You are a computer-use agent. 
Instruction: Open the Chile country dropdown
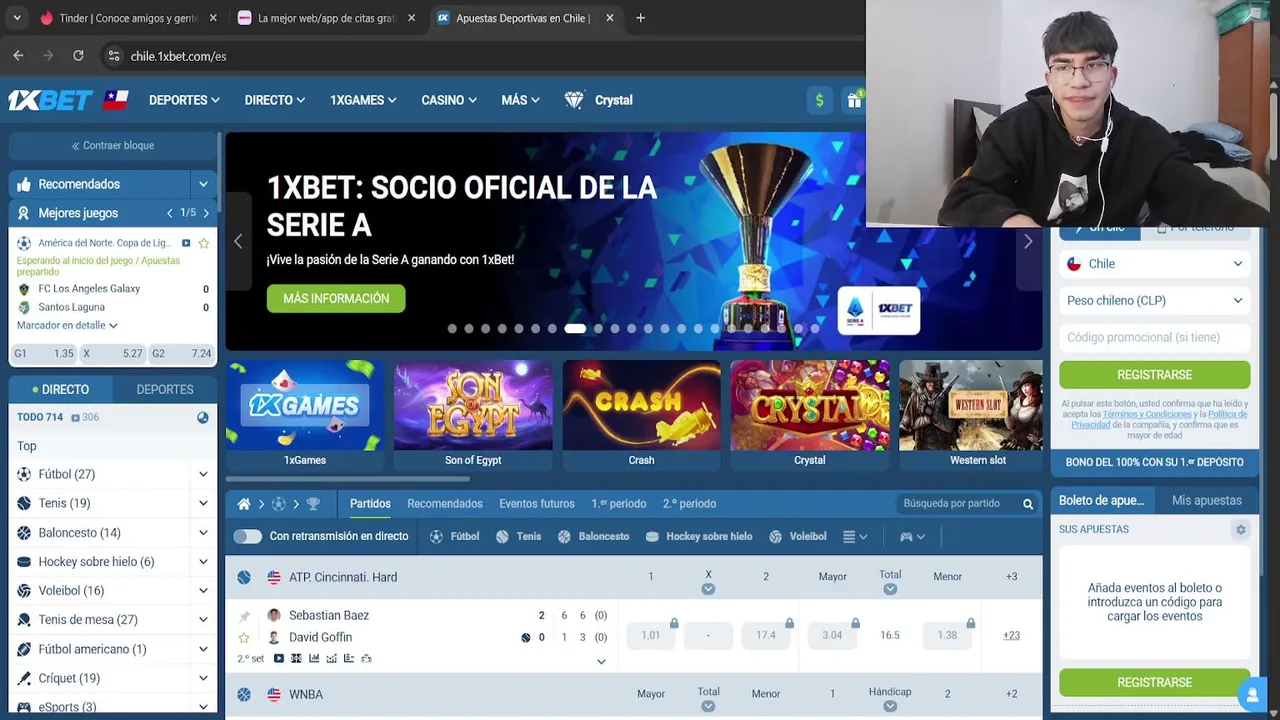tap(1154, 264)
